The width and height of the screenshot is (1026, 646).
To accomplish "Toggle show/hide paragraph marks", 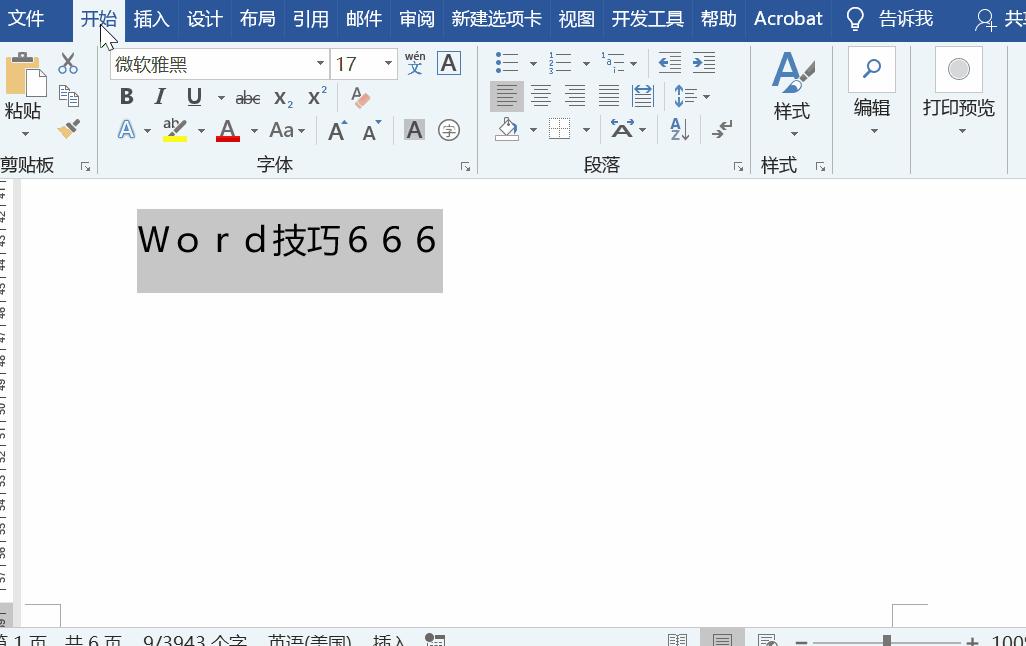I will (x=723, y=129).
